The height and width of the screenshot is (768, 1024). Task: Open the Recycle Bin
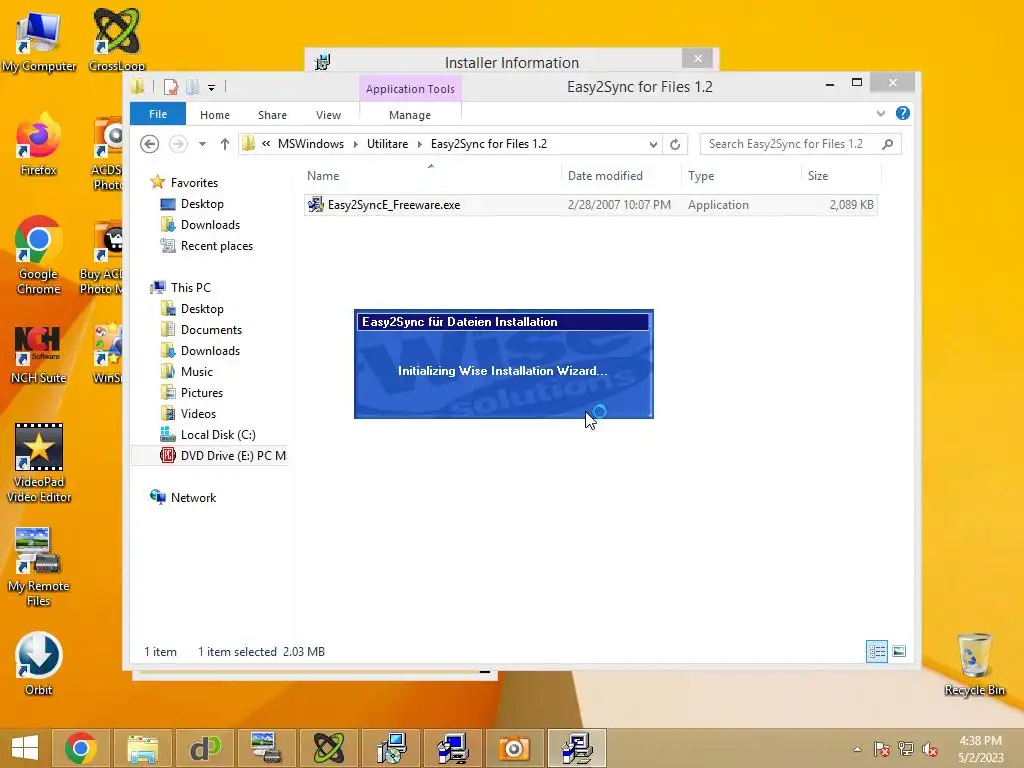pos(974,665)
